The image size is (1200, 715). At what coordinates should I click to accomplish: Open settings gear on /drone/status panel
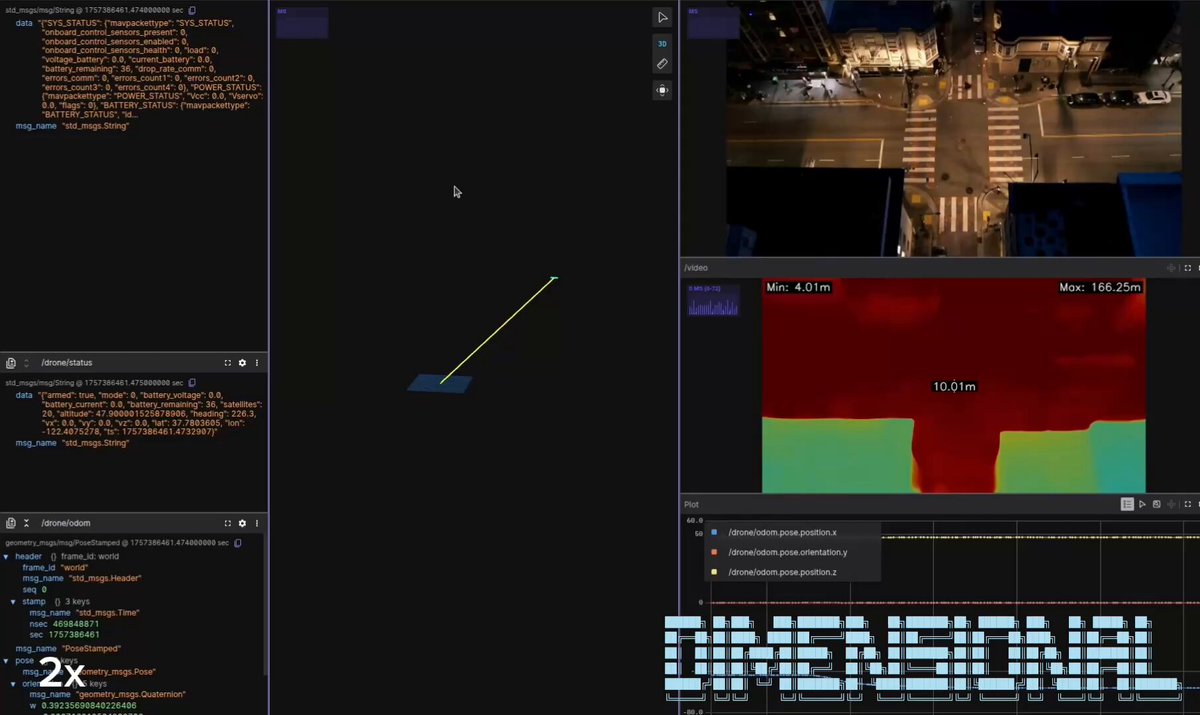point(242,362)
